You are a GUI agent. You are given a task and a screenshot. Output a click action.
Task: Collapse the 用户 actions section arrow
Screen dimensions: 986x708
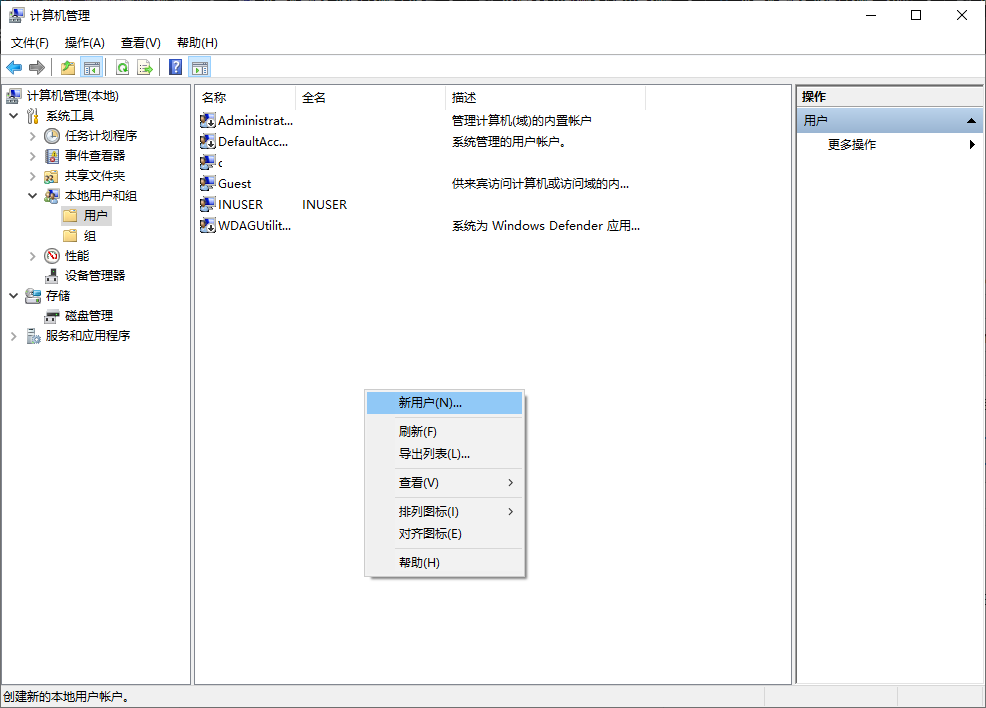[971, 120]
